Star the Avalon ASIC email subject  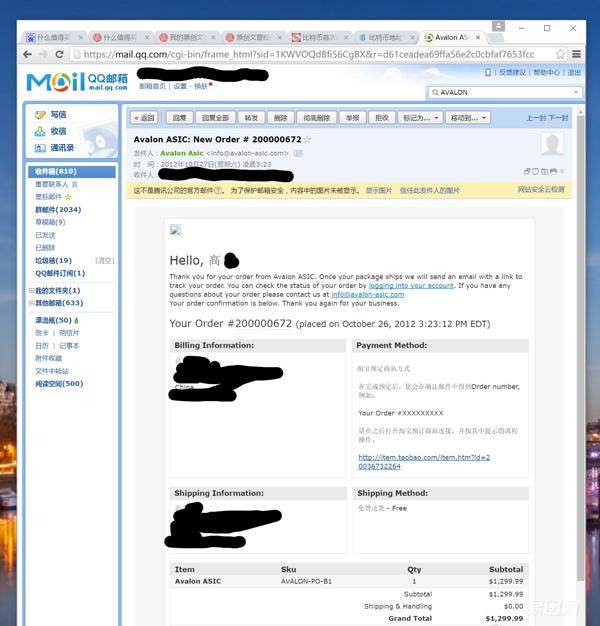pyautogui.click(x=307, y=140)
